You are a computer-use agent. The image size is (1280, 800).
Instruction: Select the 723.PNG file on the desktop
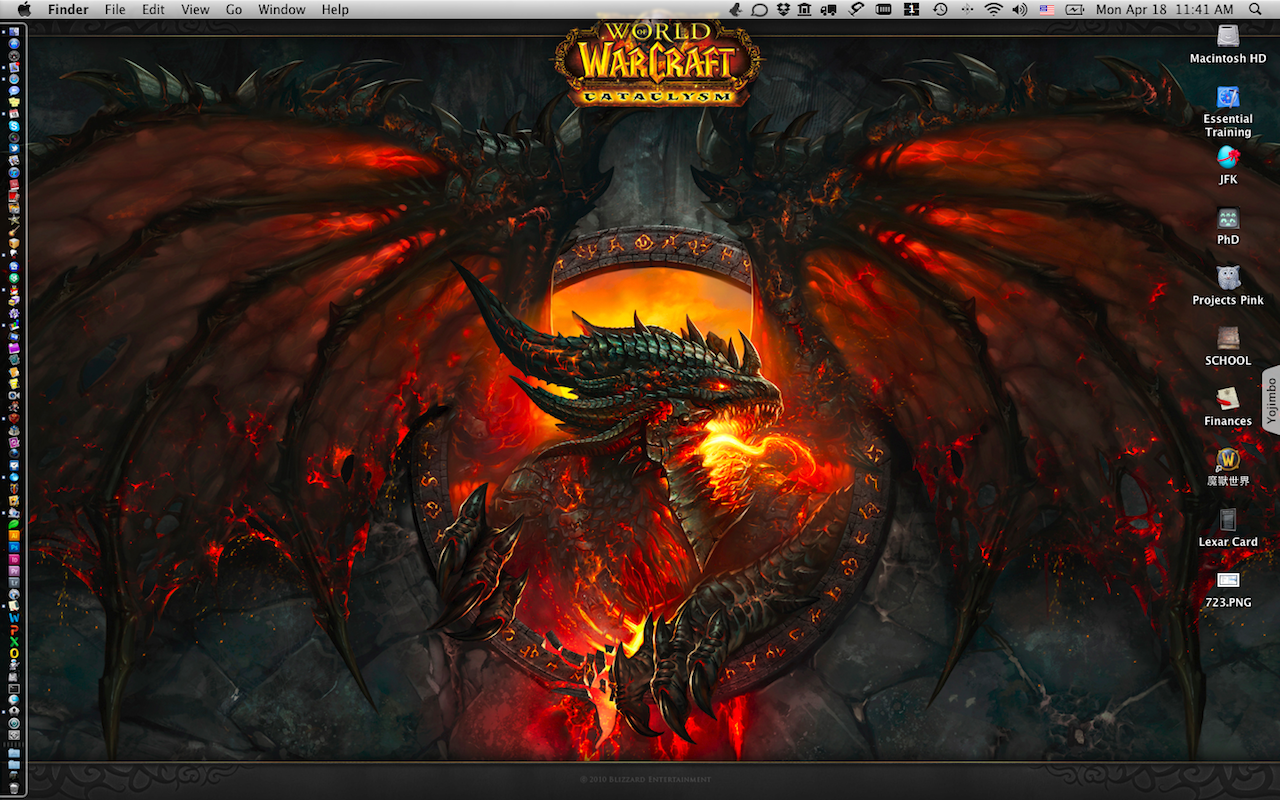(x=1228, y=582)
